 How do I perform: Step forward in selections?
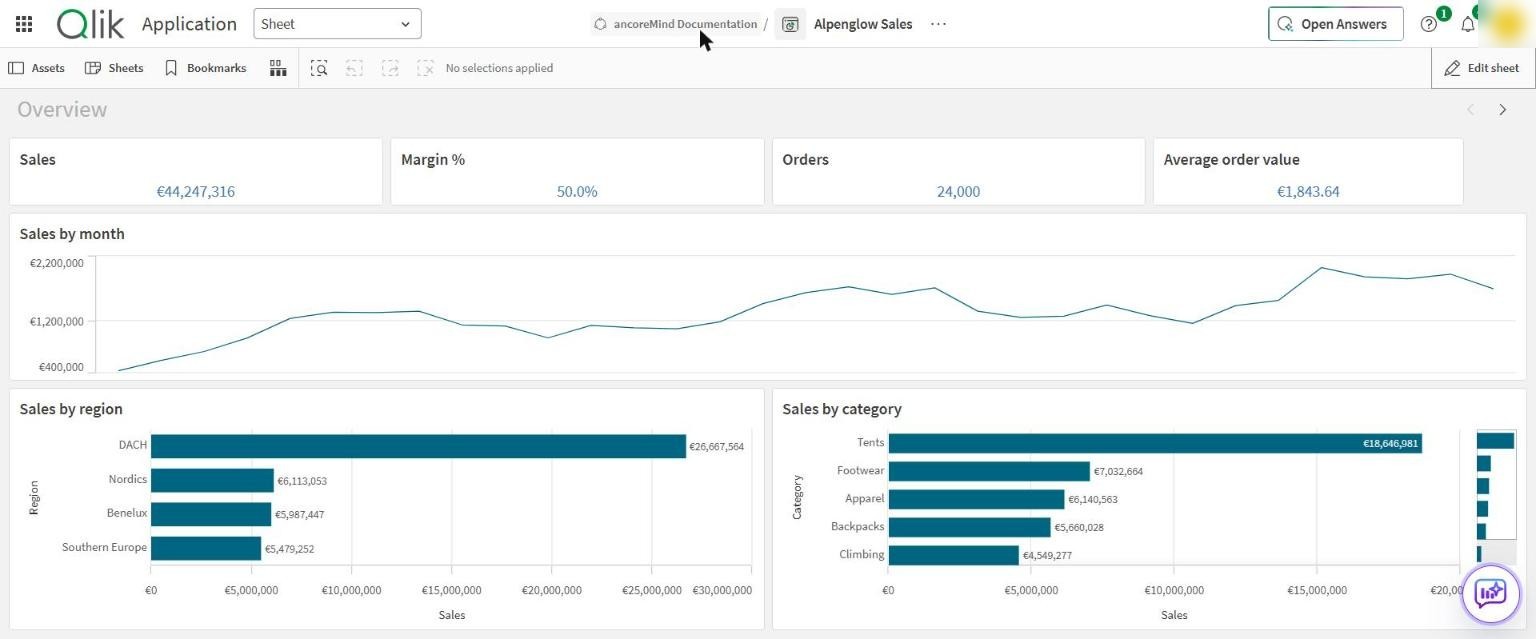[390, 68]
